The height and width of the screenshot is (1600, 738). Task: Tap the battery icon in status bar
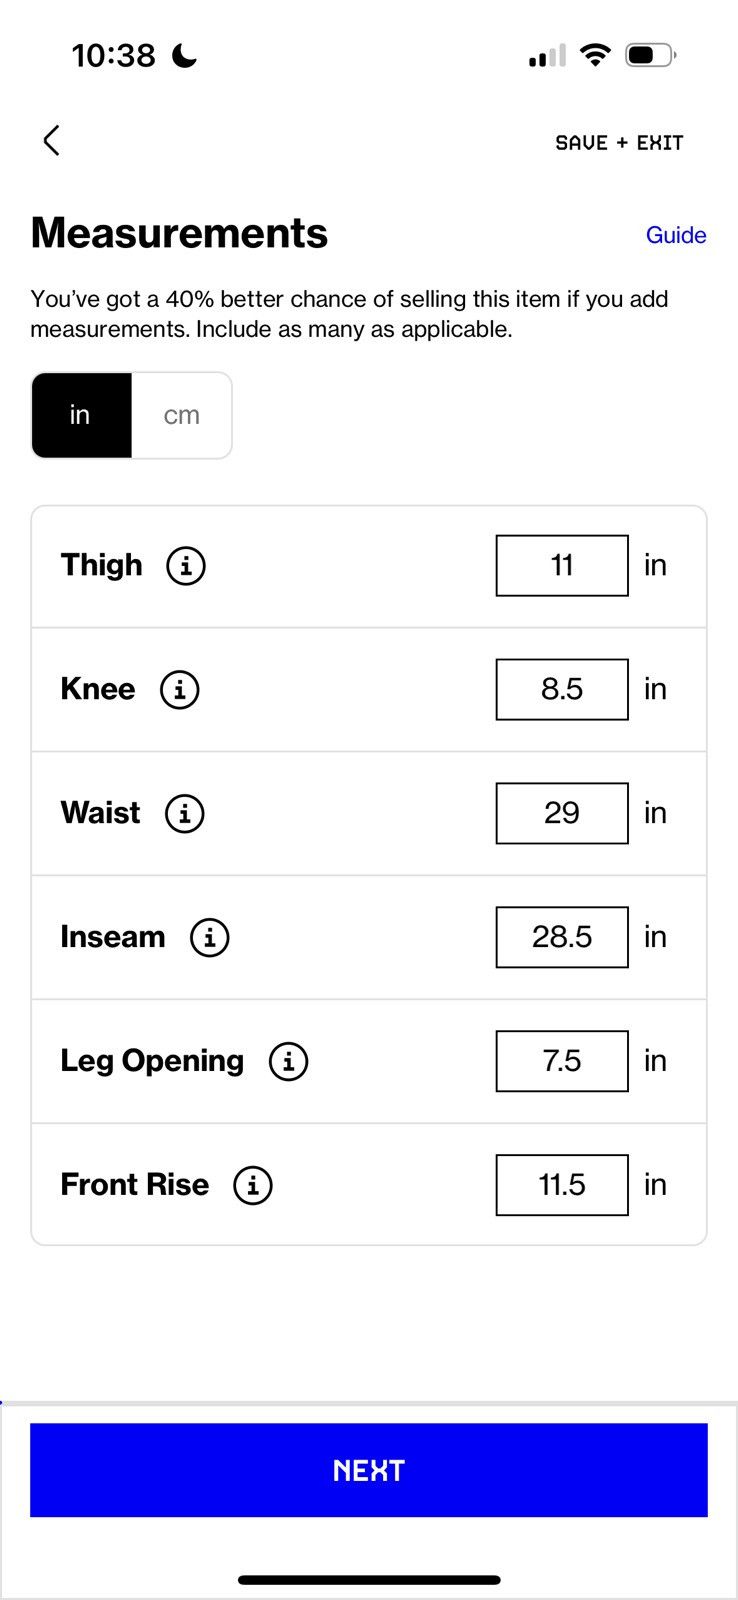point(651,55)
